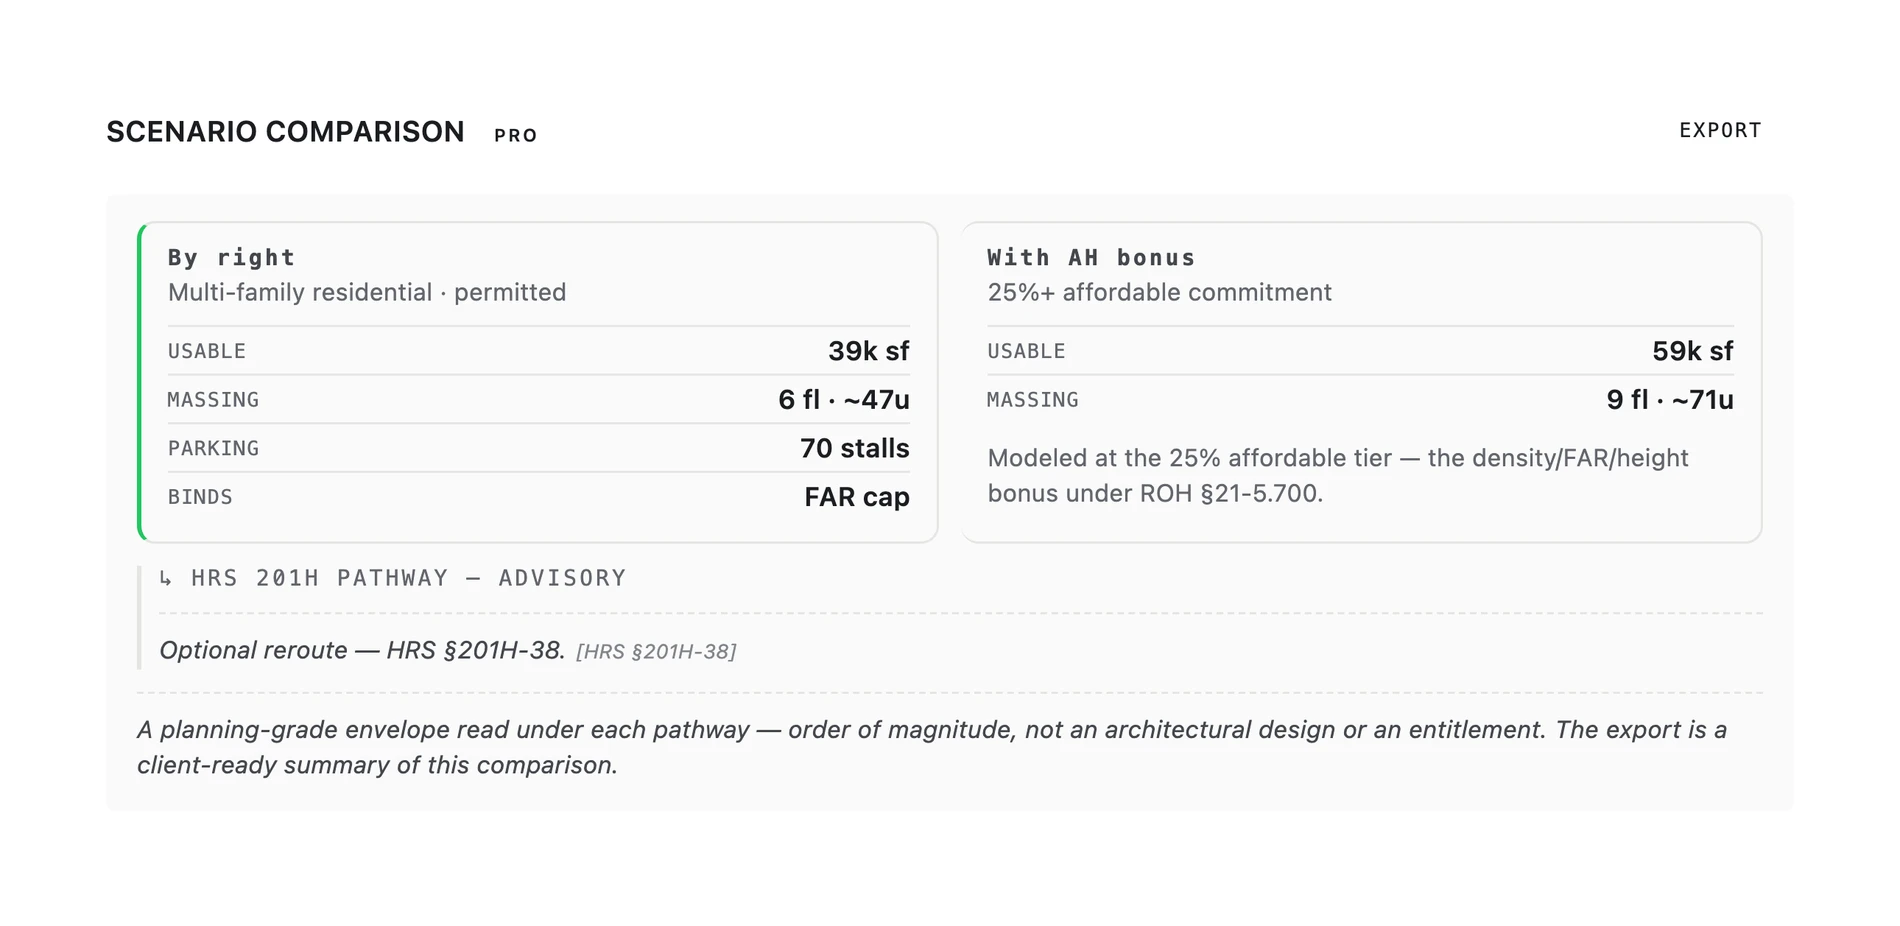The width and height of the screenshot is (1900, 926).
Task: Select the By right scenario card
Action: [x=538, y=382]
